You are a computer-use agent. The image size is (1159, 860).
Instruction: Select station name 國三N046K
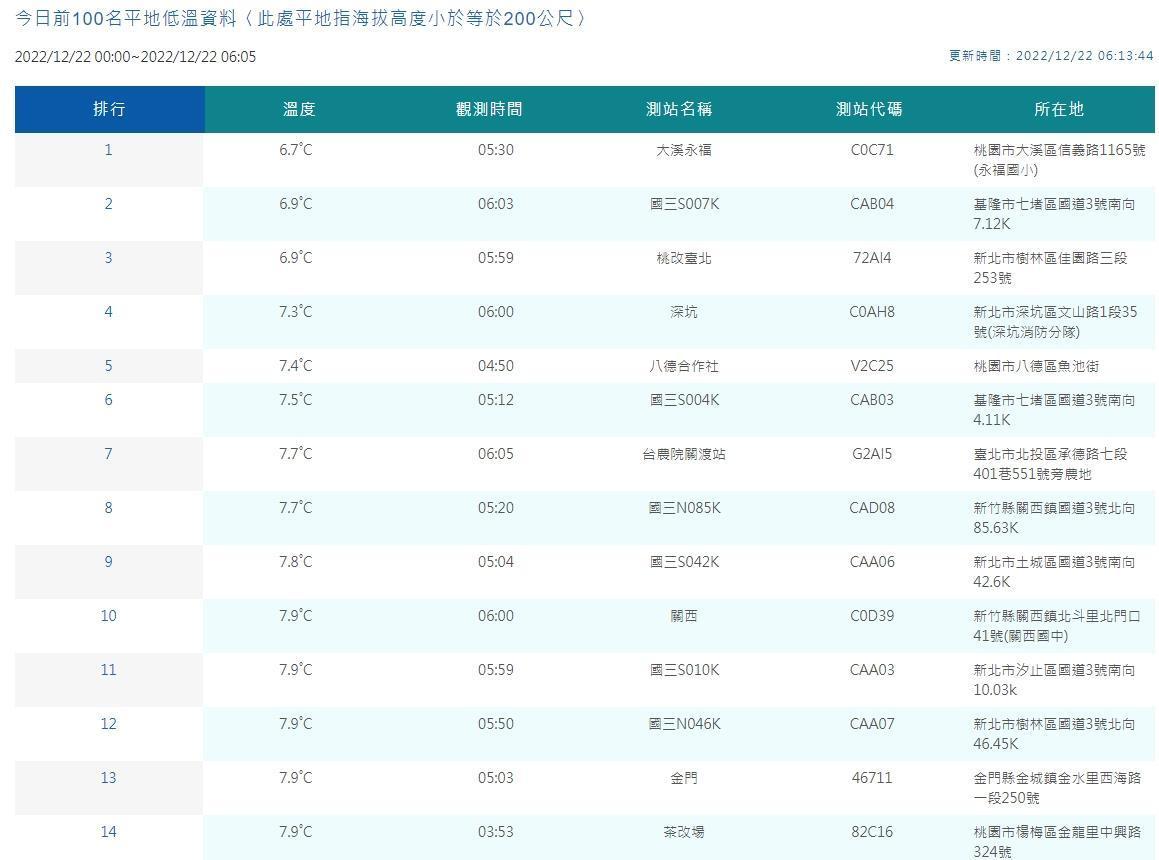684,724
